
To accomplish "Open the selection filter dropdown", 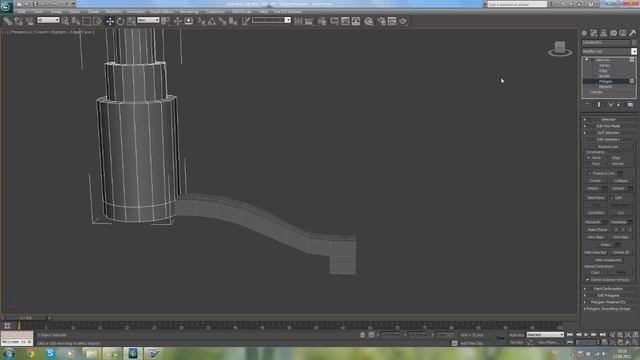I will (x=48, y=20).
